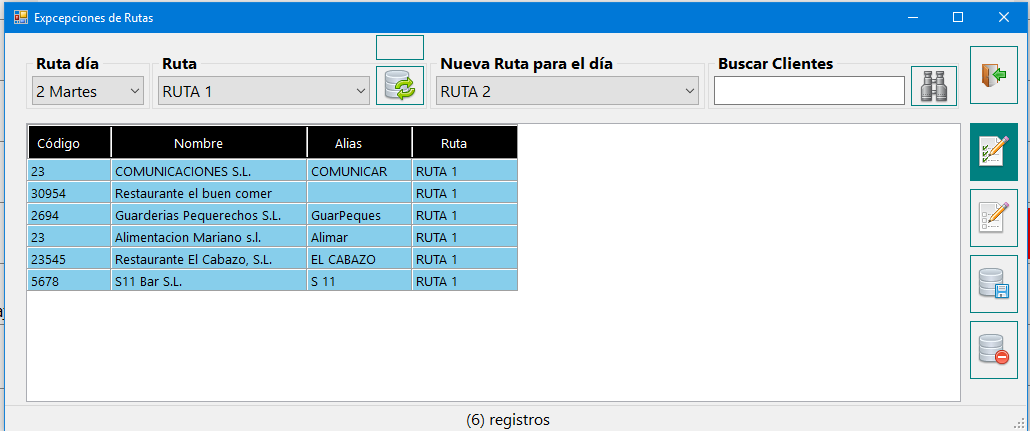Select the COMUNICACIONES S.L. row
Screen dimensions: 1030x431
tap(272, 171)
